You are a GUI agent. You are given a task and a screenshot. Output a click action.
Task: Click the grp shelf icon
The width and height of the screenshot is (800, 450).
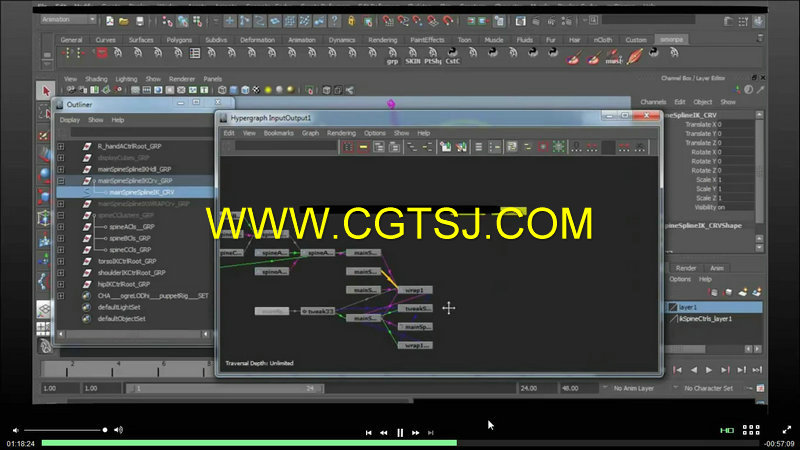pyautogui.click(x=392, y=56)
